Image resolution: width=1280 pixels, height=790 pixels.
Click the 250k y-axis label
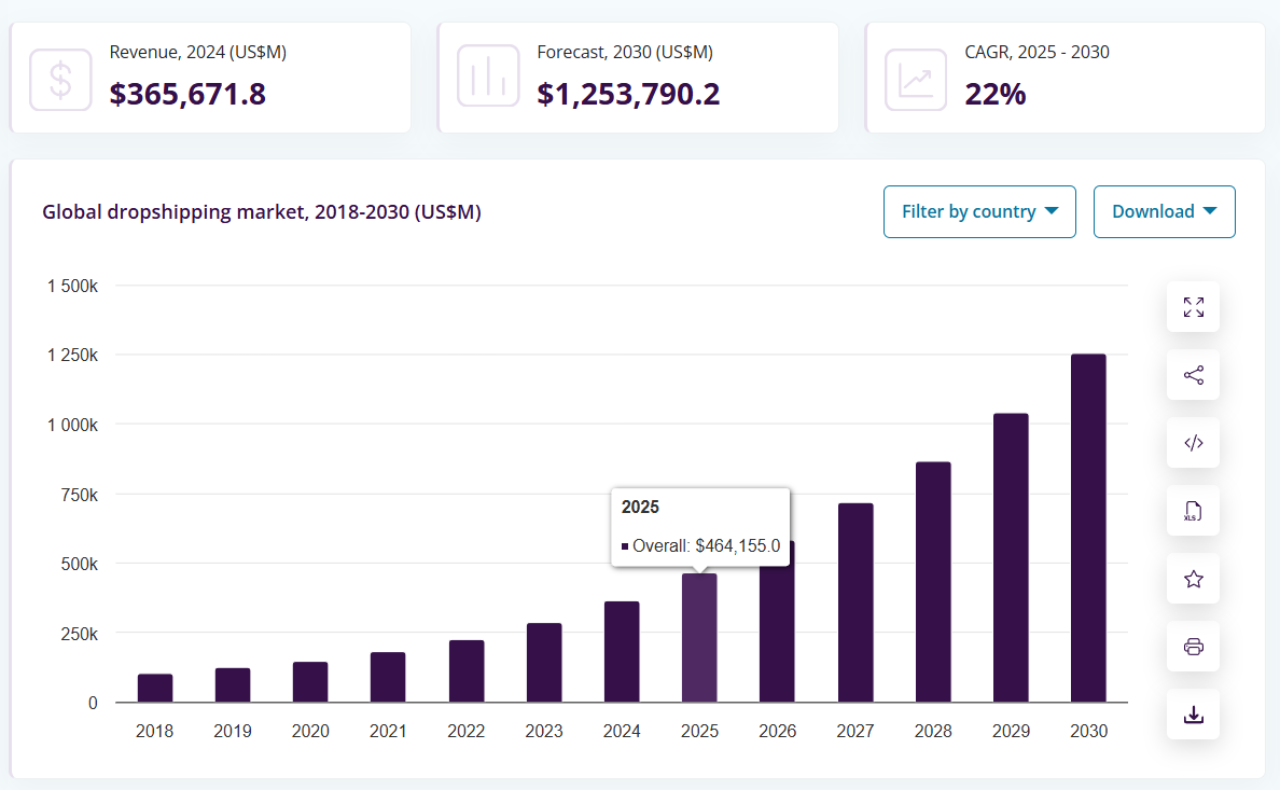pos(80,633)
